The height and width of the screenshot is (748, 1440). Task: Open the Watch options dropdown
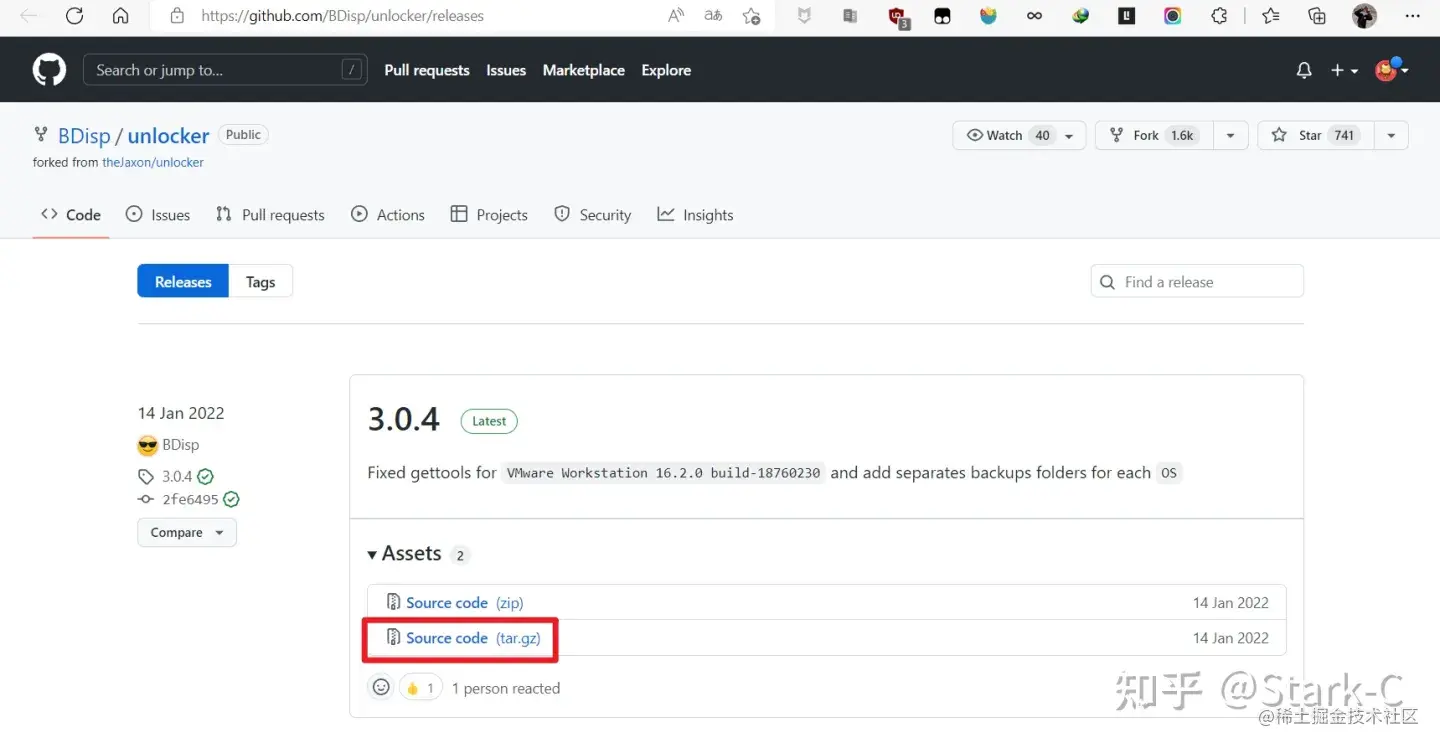click(x=1070, y=136)
